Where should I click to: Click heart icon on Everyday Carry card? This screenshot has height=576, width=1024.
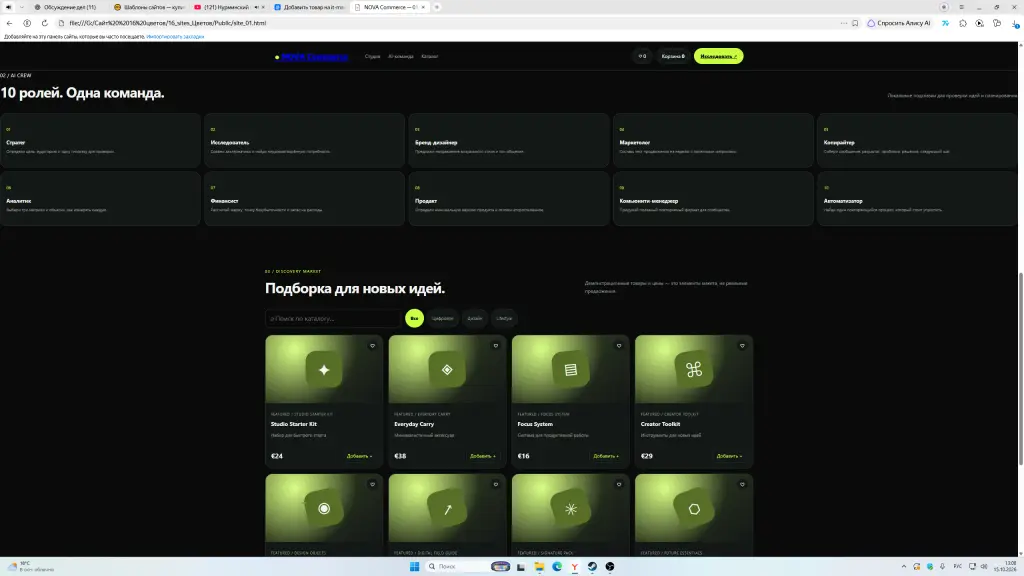coord(496,346)
